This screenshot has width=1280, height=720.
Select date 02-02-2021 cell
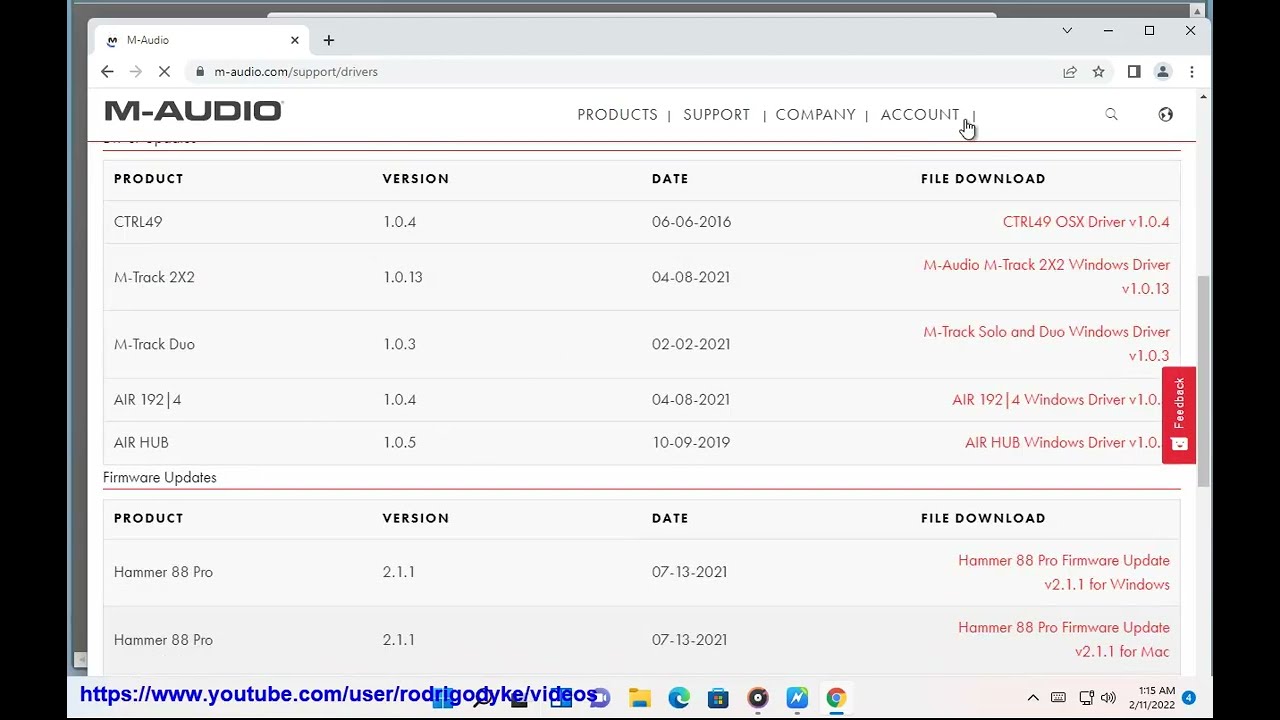tap(691, 344)
